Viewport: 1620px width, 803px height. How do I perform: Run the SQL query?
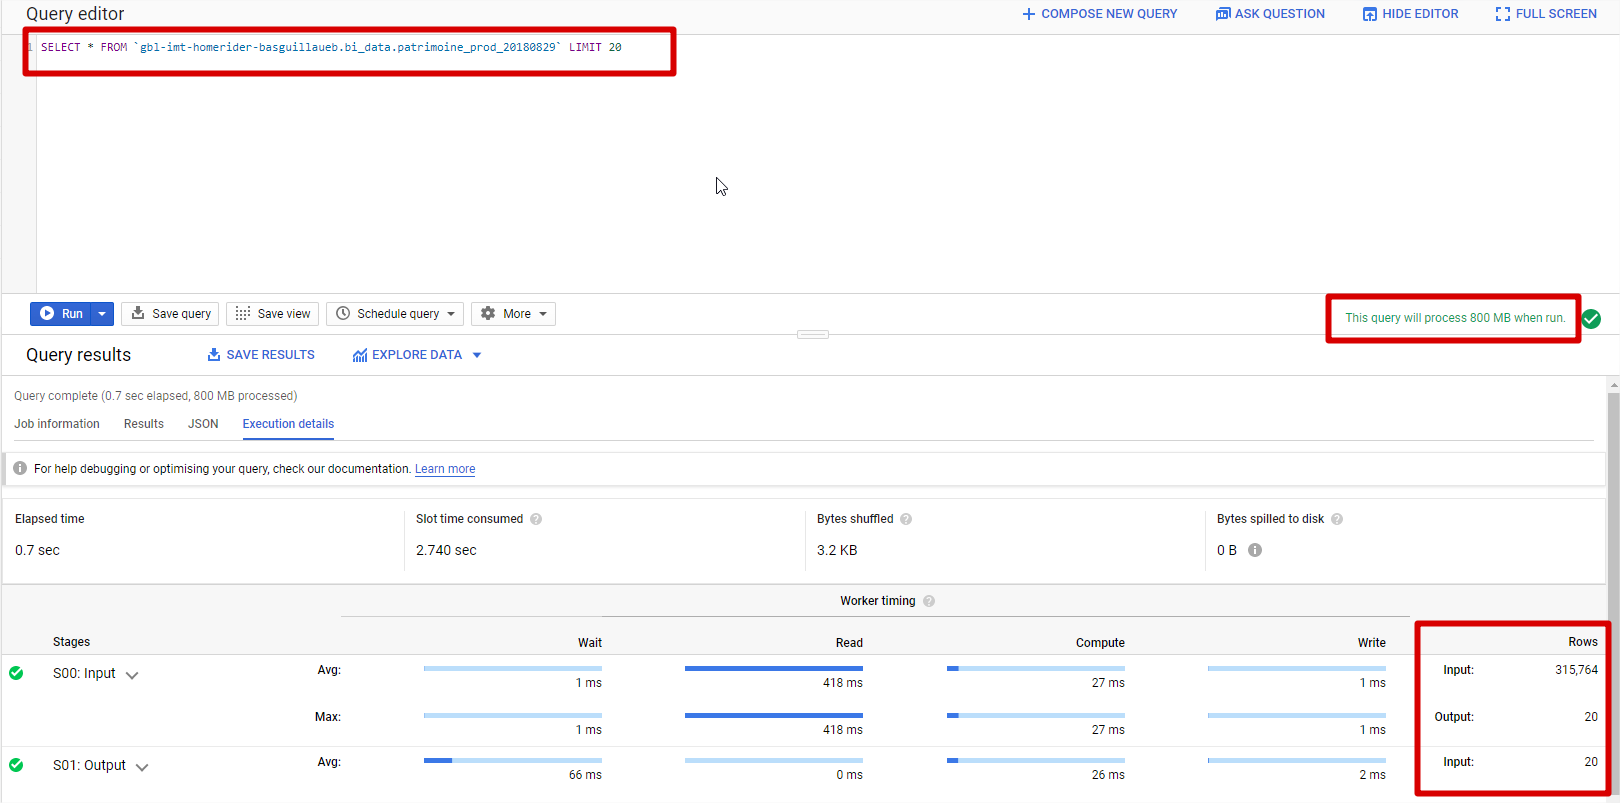point(61,314)
